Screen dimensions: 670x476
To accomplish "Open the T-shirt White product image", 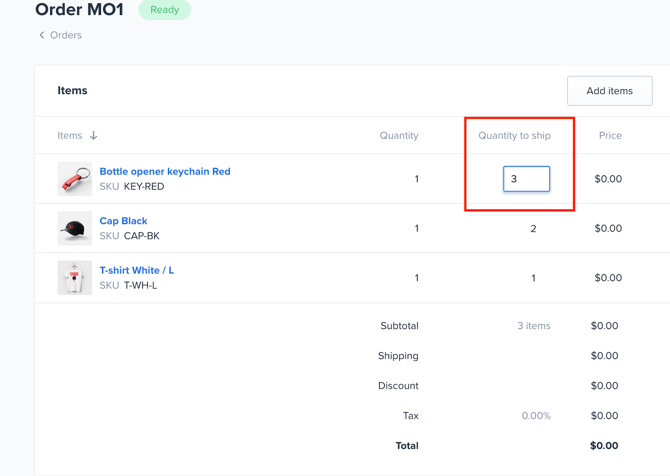I will pos(75,278).
